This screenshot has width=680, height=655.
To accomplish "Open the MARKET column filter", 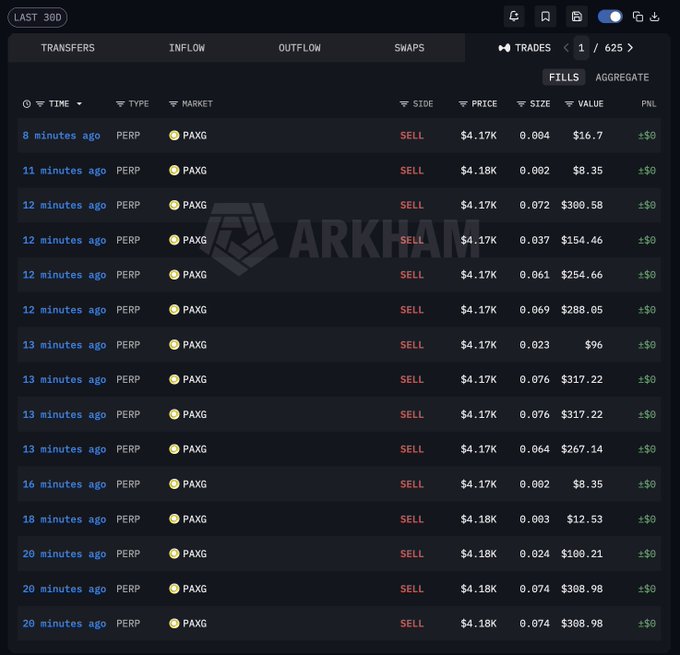I will point(173,104).
